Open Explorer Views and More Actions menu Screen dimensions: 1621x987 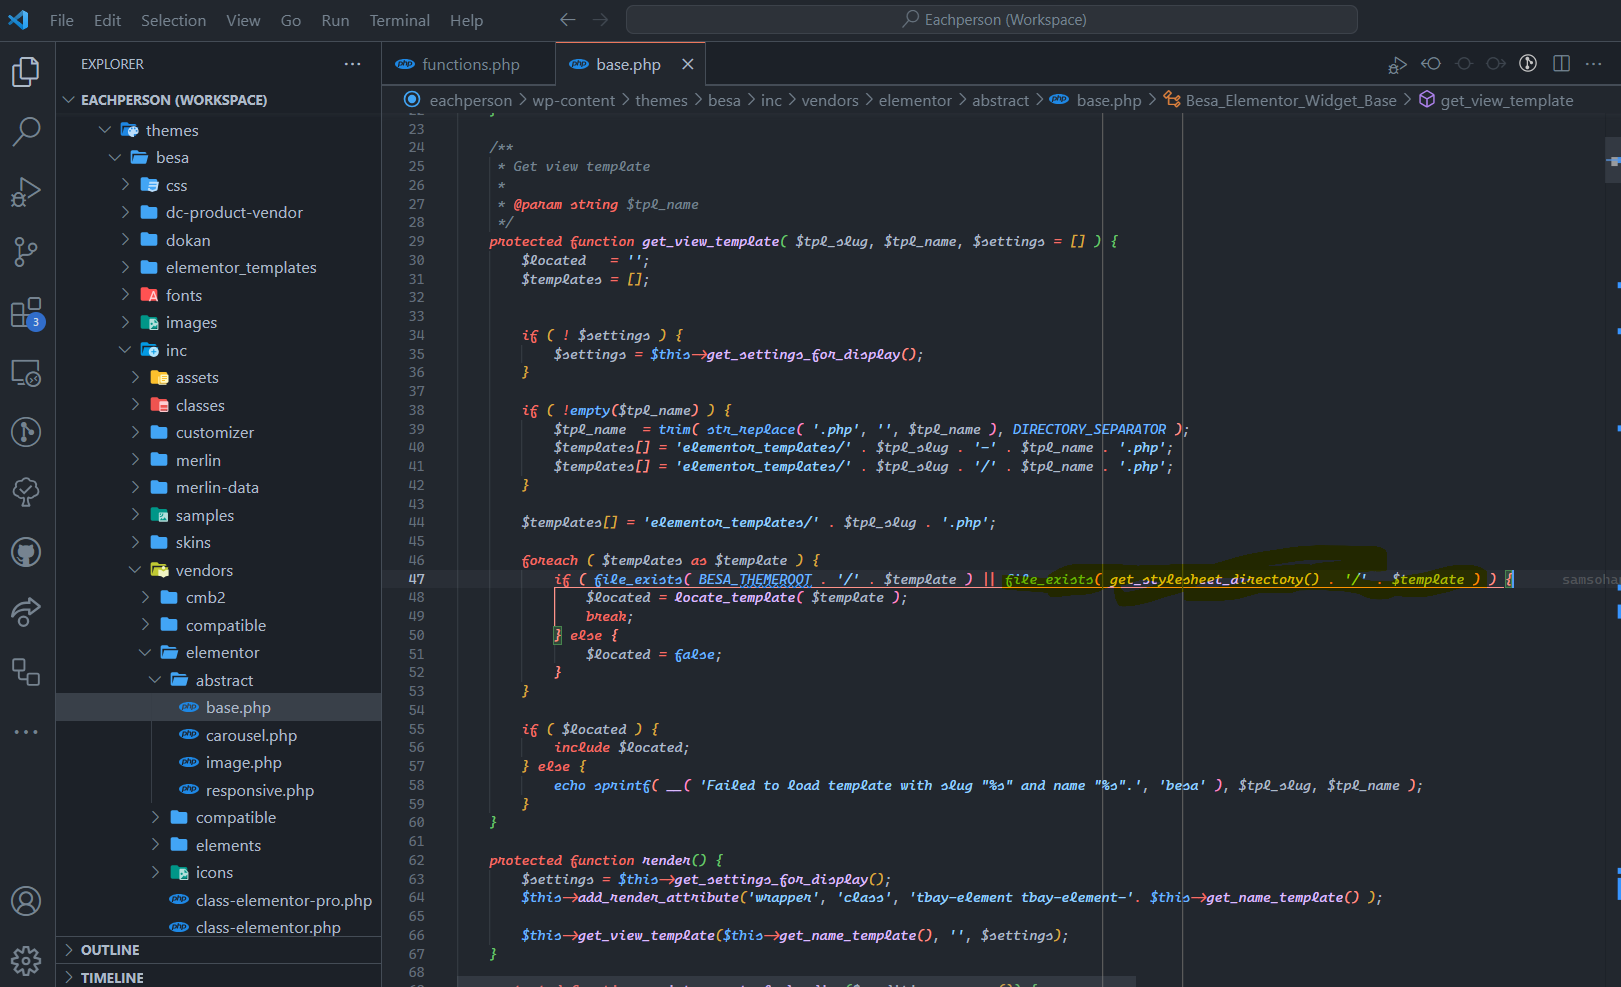pos(352,64)
